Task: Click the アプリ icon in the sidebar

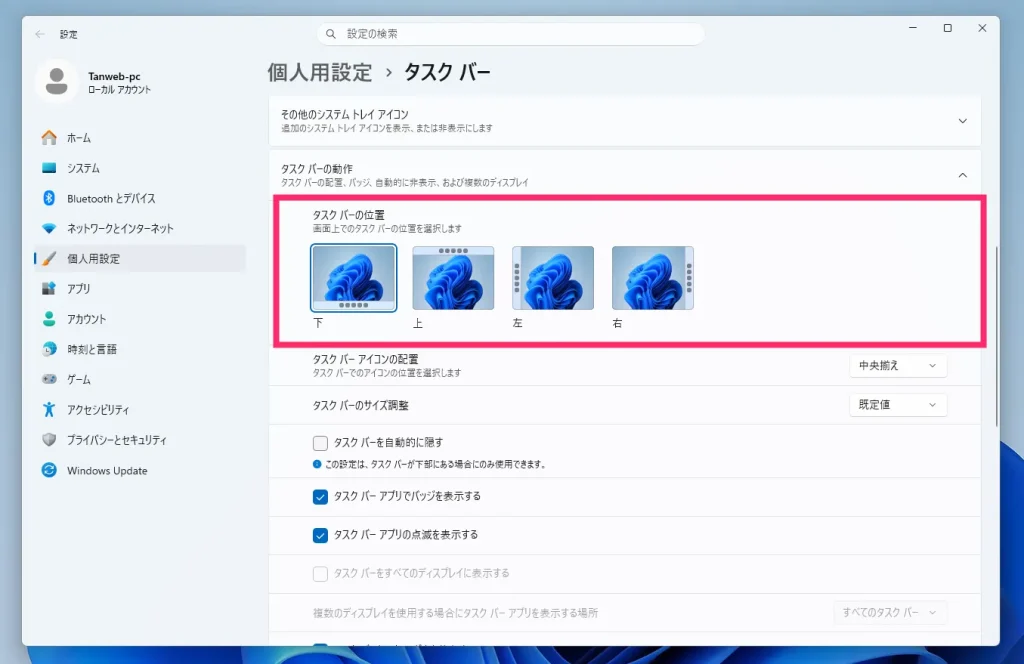Action: pos(49,289)
